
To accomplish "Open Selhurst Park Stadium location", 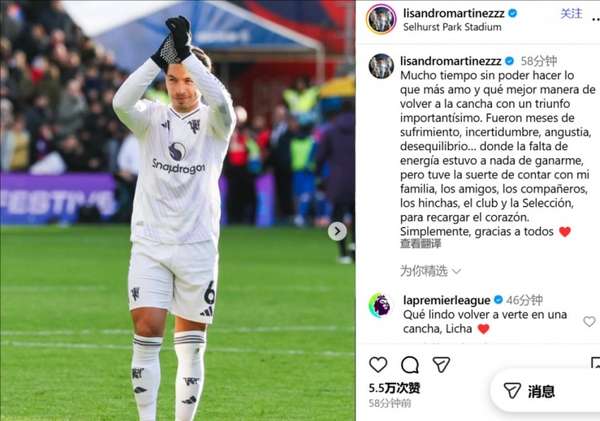I will coord(452,27).
